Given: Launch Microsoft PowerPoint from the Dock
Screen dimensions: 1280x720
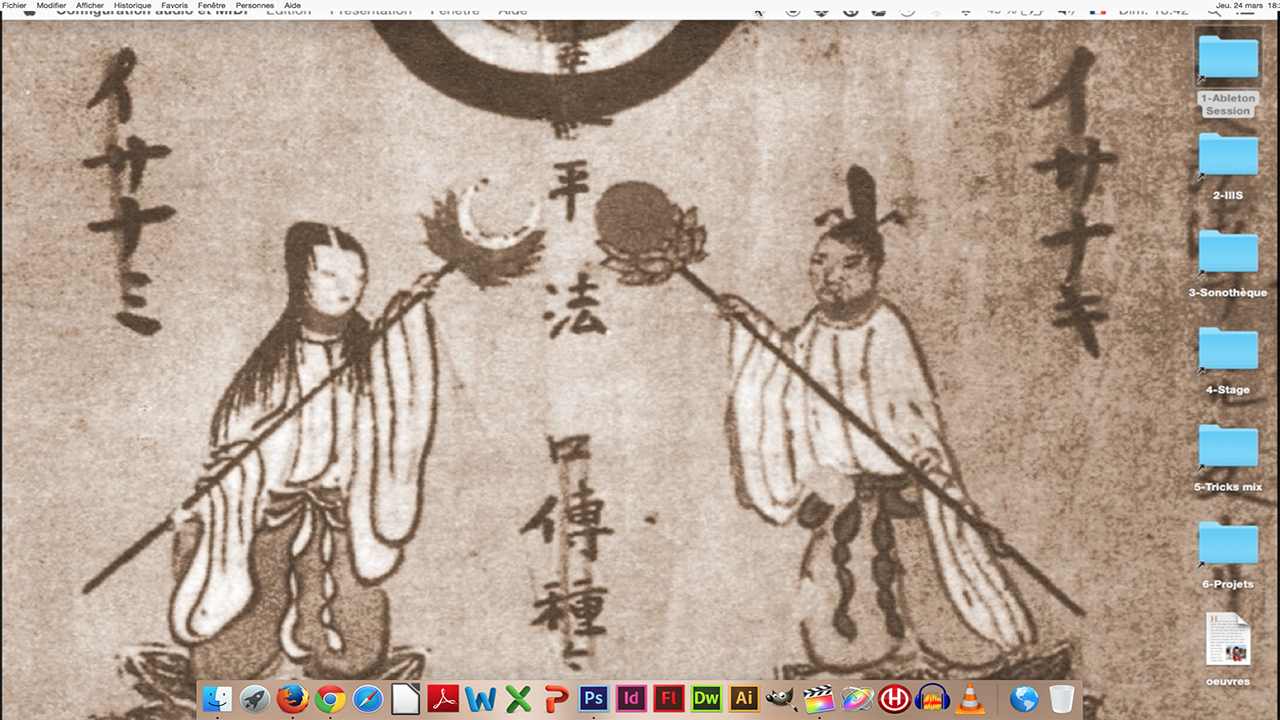Looking at the screenshot, I should tap(556, 699).
